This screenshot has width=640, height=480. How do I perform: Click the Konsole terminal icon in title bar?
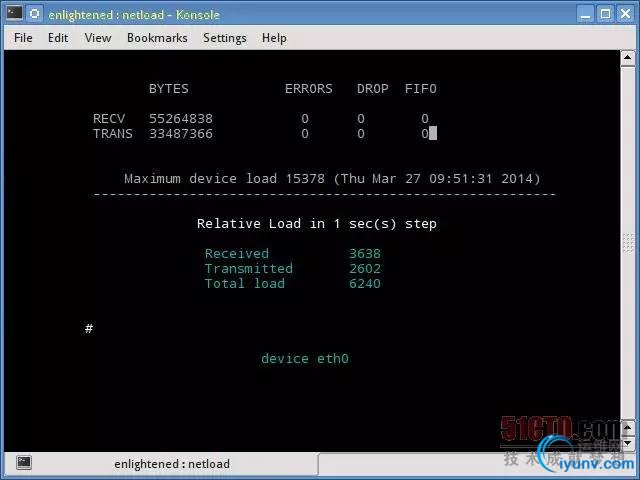tap(14, 13)
